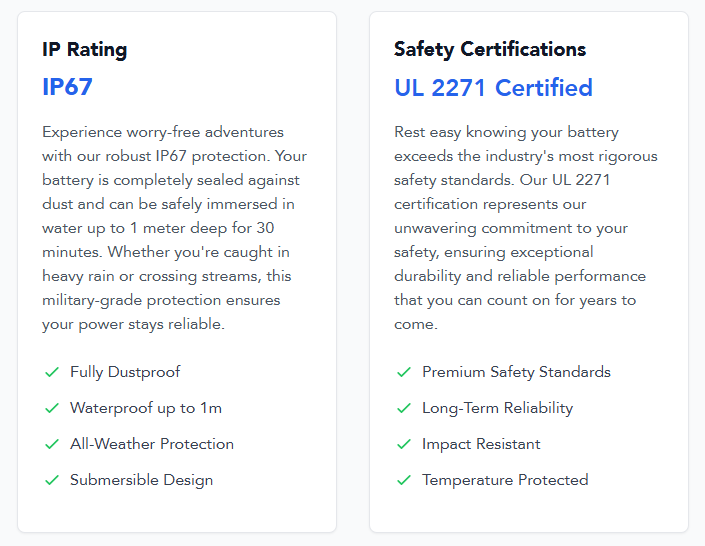This screenshot has height=546, width=705.
Task: Click the check icon beside Submersible Design
Action: coord(52,480)
